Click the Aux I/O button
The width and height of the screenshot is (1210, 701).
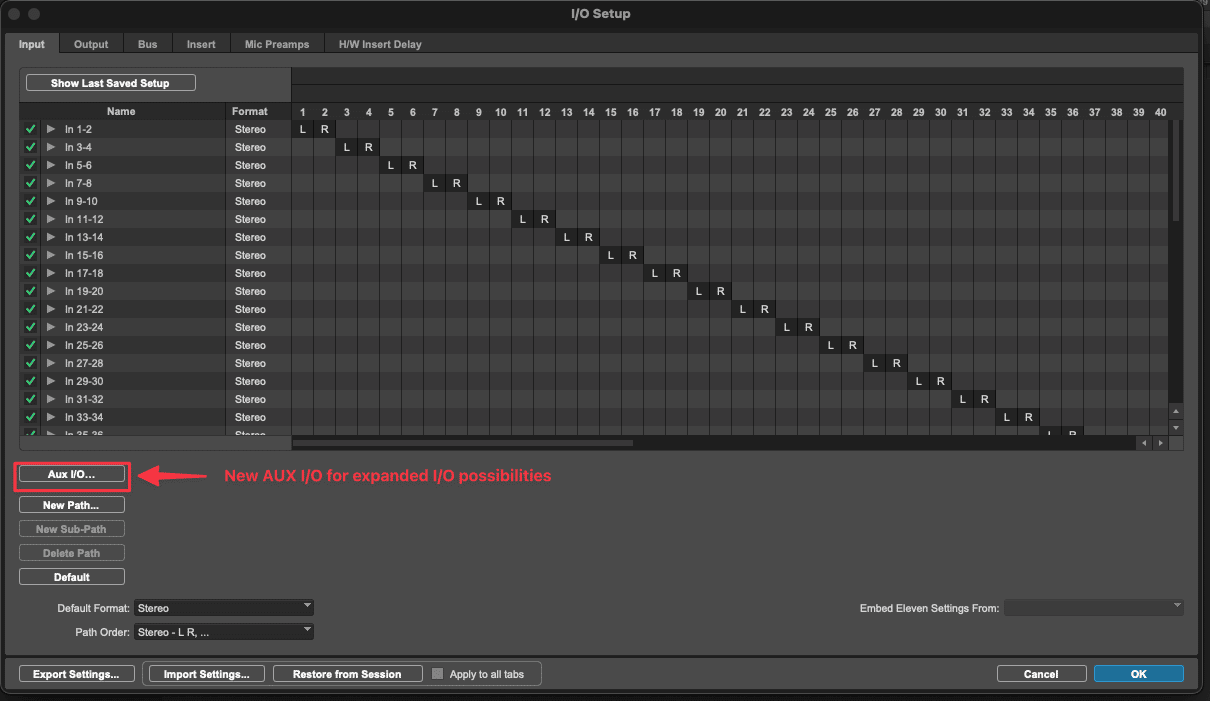pyautogui.click(x=72, y=474)
